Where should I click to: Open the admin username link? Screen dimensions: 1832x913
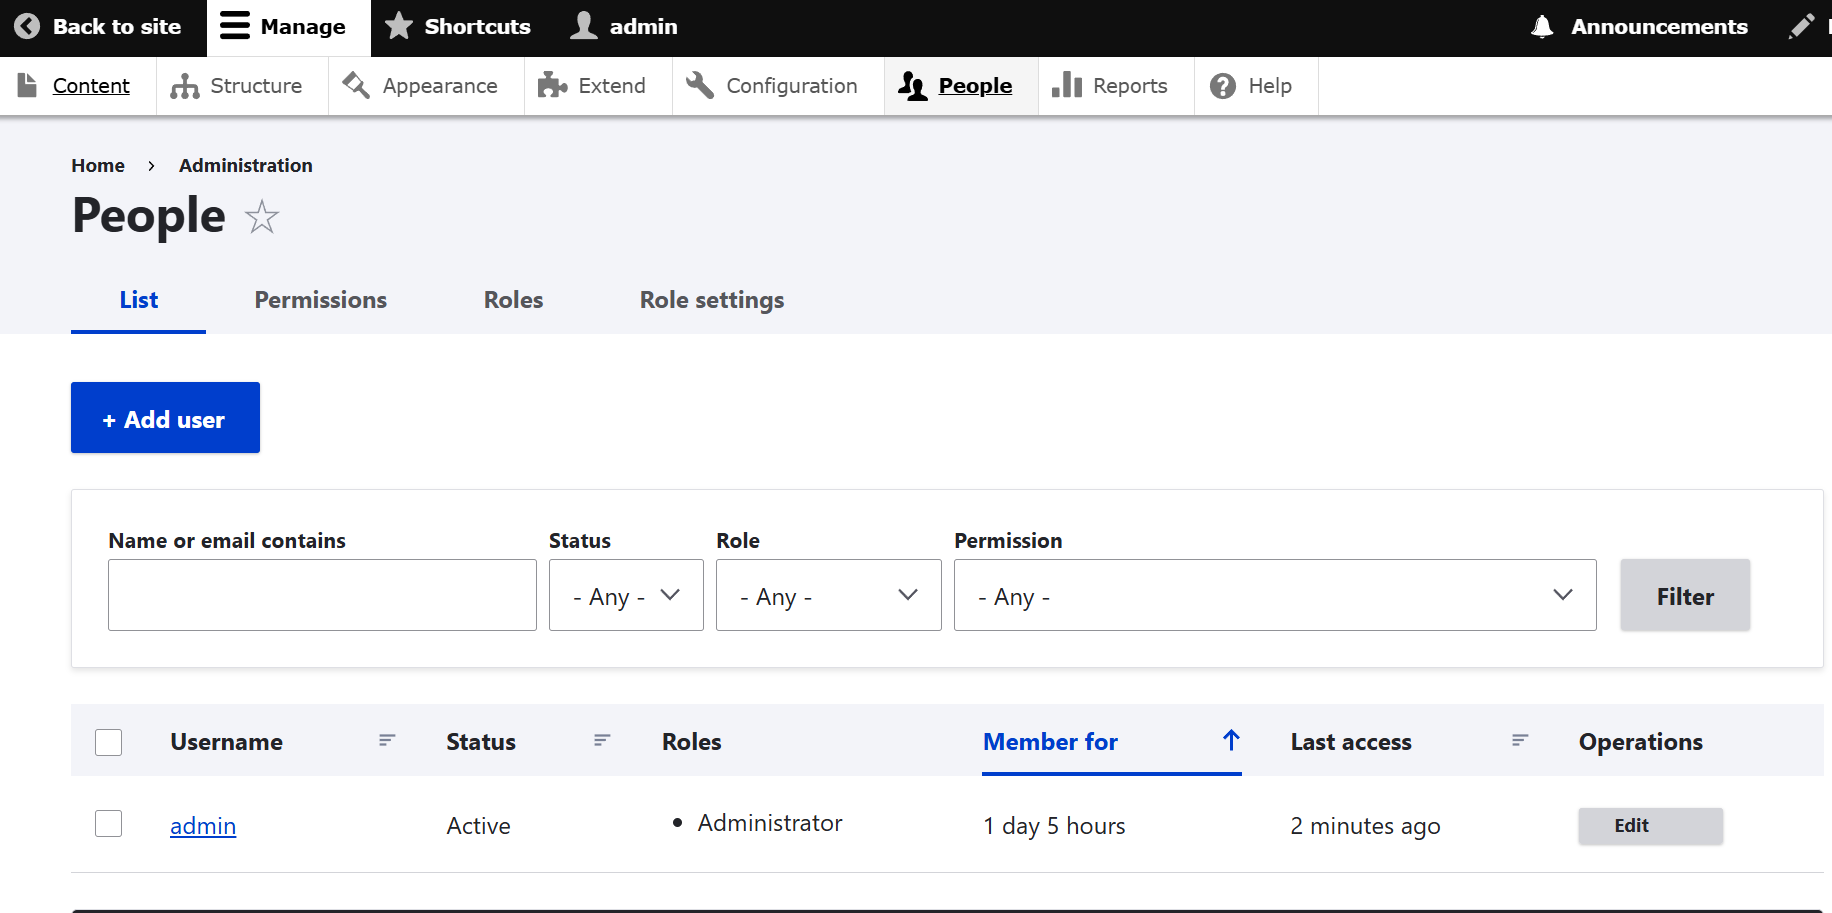coord(203,826)
